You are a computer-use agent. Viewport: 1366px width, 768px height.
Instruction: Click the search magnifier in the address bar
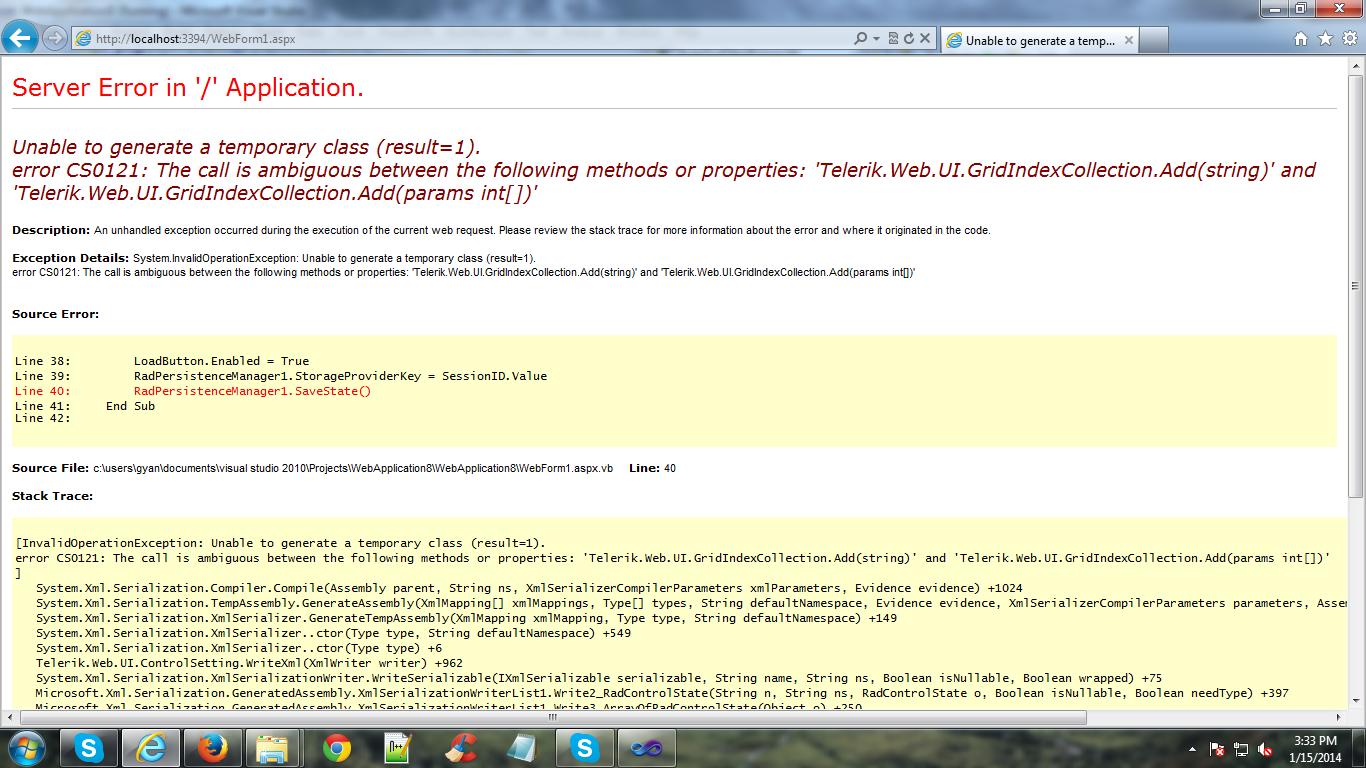pyautogui.click(x=860, y=39)
